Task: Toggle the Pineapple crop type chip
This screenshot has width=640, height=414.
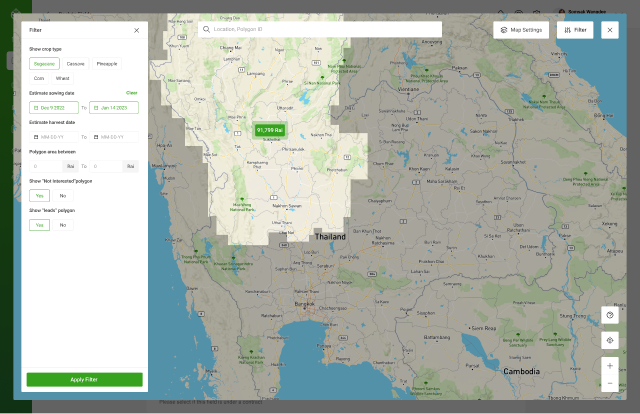Action: point(107,64)
